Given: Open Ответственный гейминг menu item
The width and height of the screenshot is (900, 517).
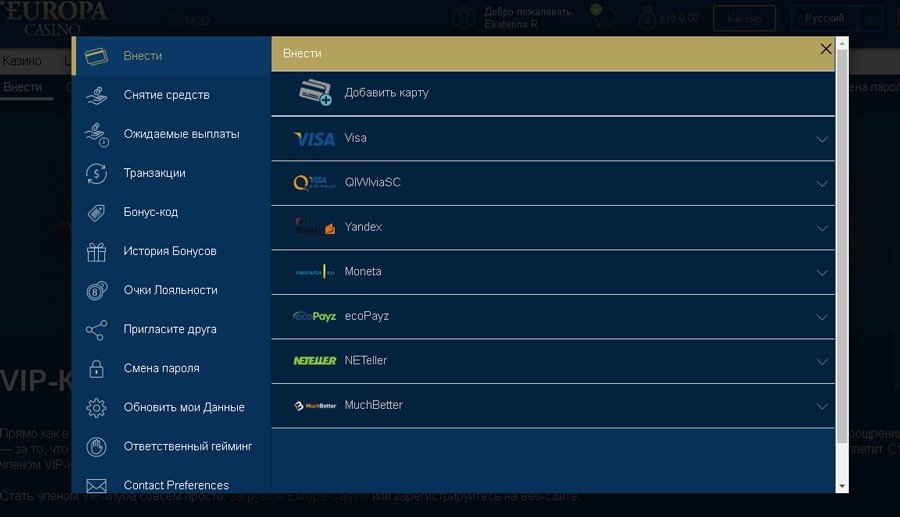Looking at the screenshot, I should click(x=171, y=446).
